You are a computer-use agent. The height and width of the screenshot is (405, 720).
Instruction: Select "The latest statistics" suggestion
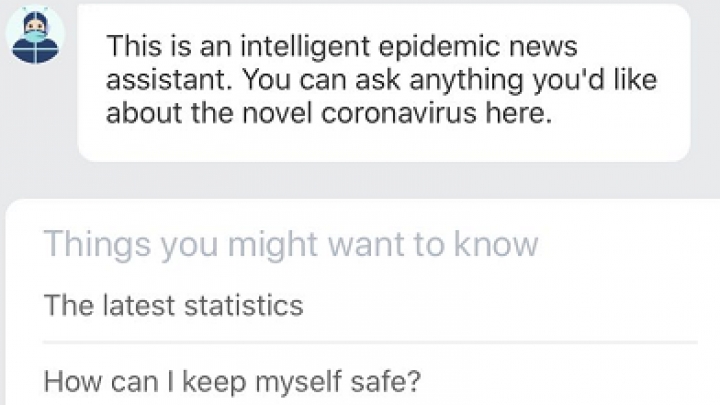tap(174, 305)
